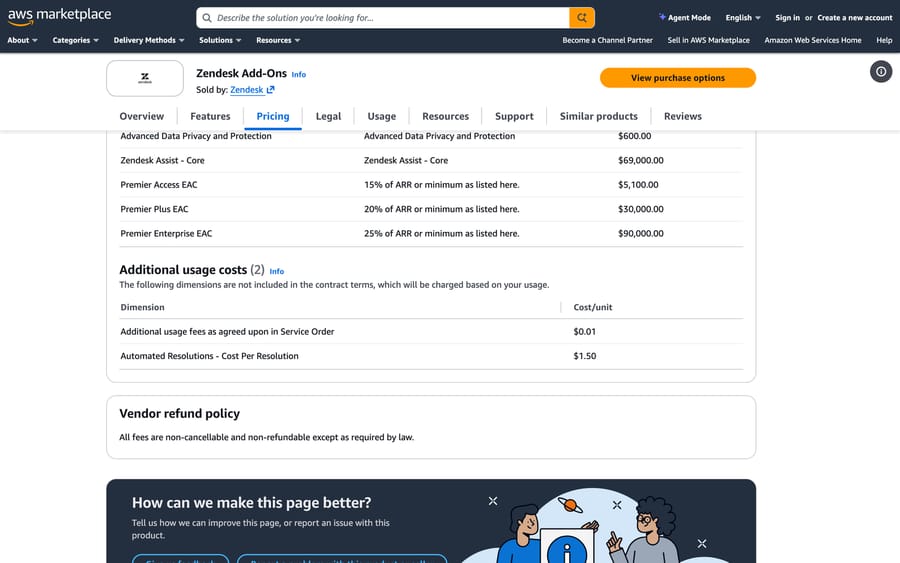Expand the Delivery Methods menu
Screen dimensions: 900x563
[x=149, y=40]
